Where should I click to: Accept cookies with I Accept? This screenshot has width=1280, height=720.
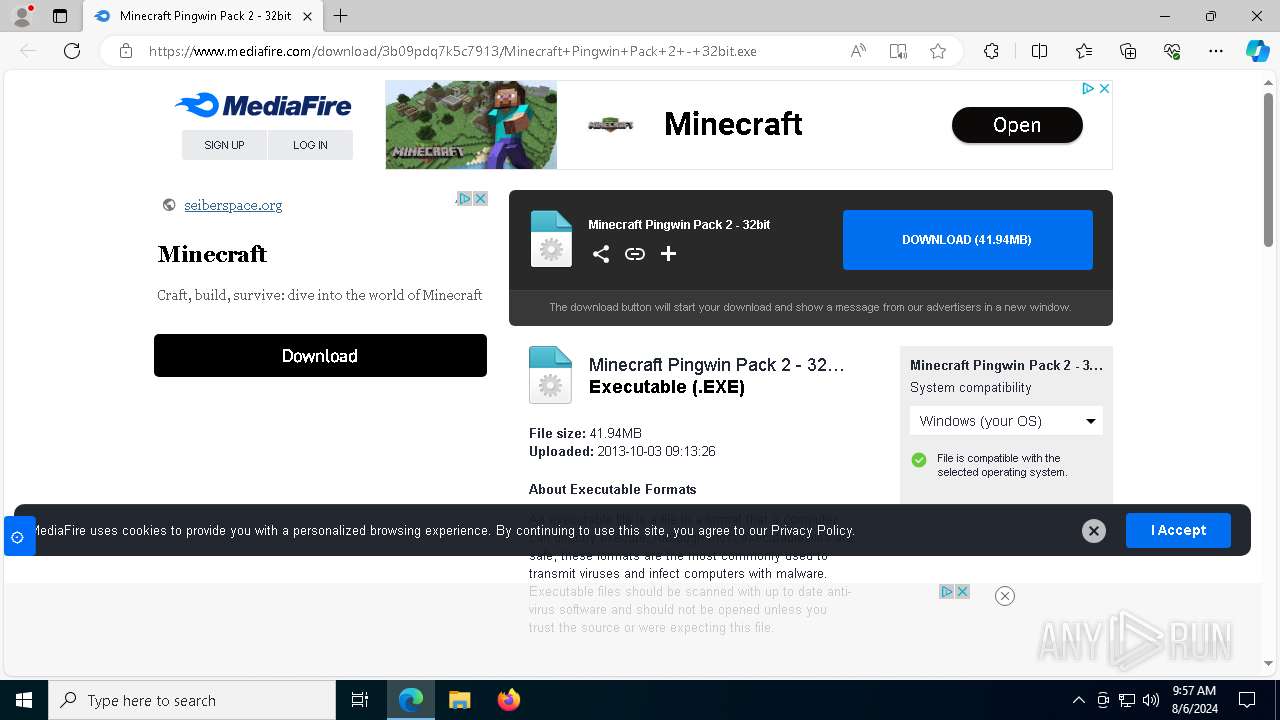click(x=1178, y=530)
